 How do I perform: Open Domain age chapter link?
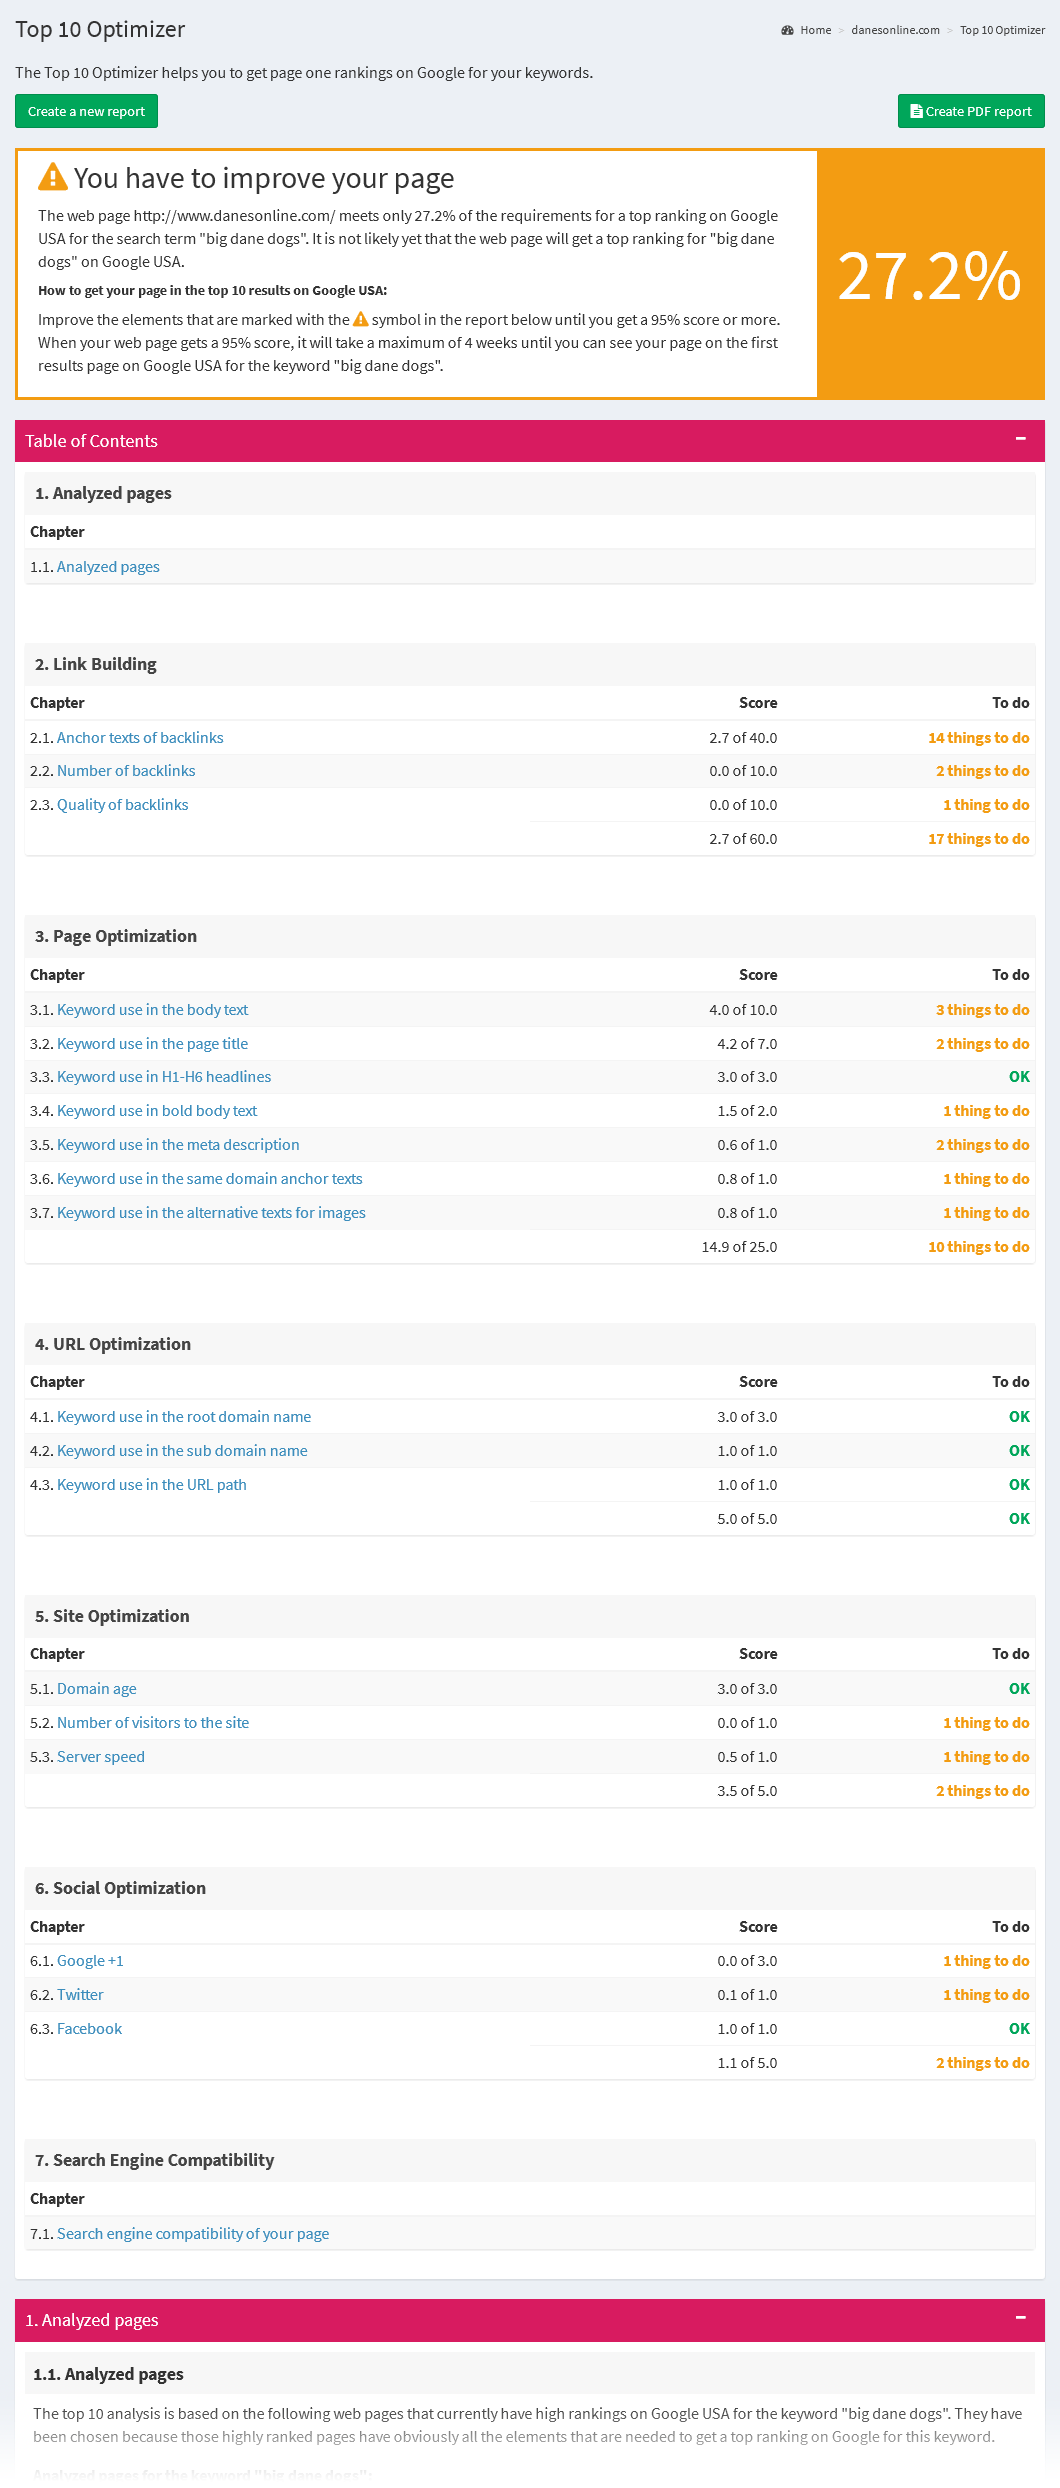tap(97, 1689)
